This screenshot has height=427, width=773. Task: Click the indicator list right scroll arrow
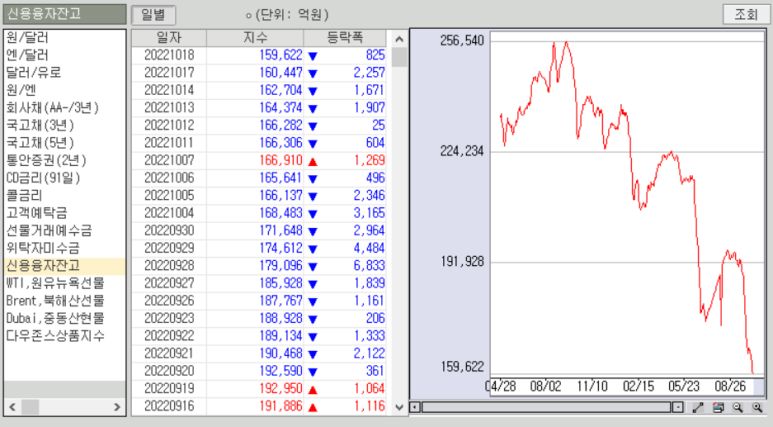tap(117, 407)
